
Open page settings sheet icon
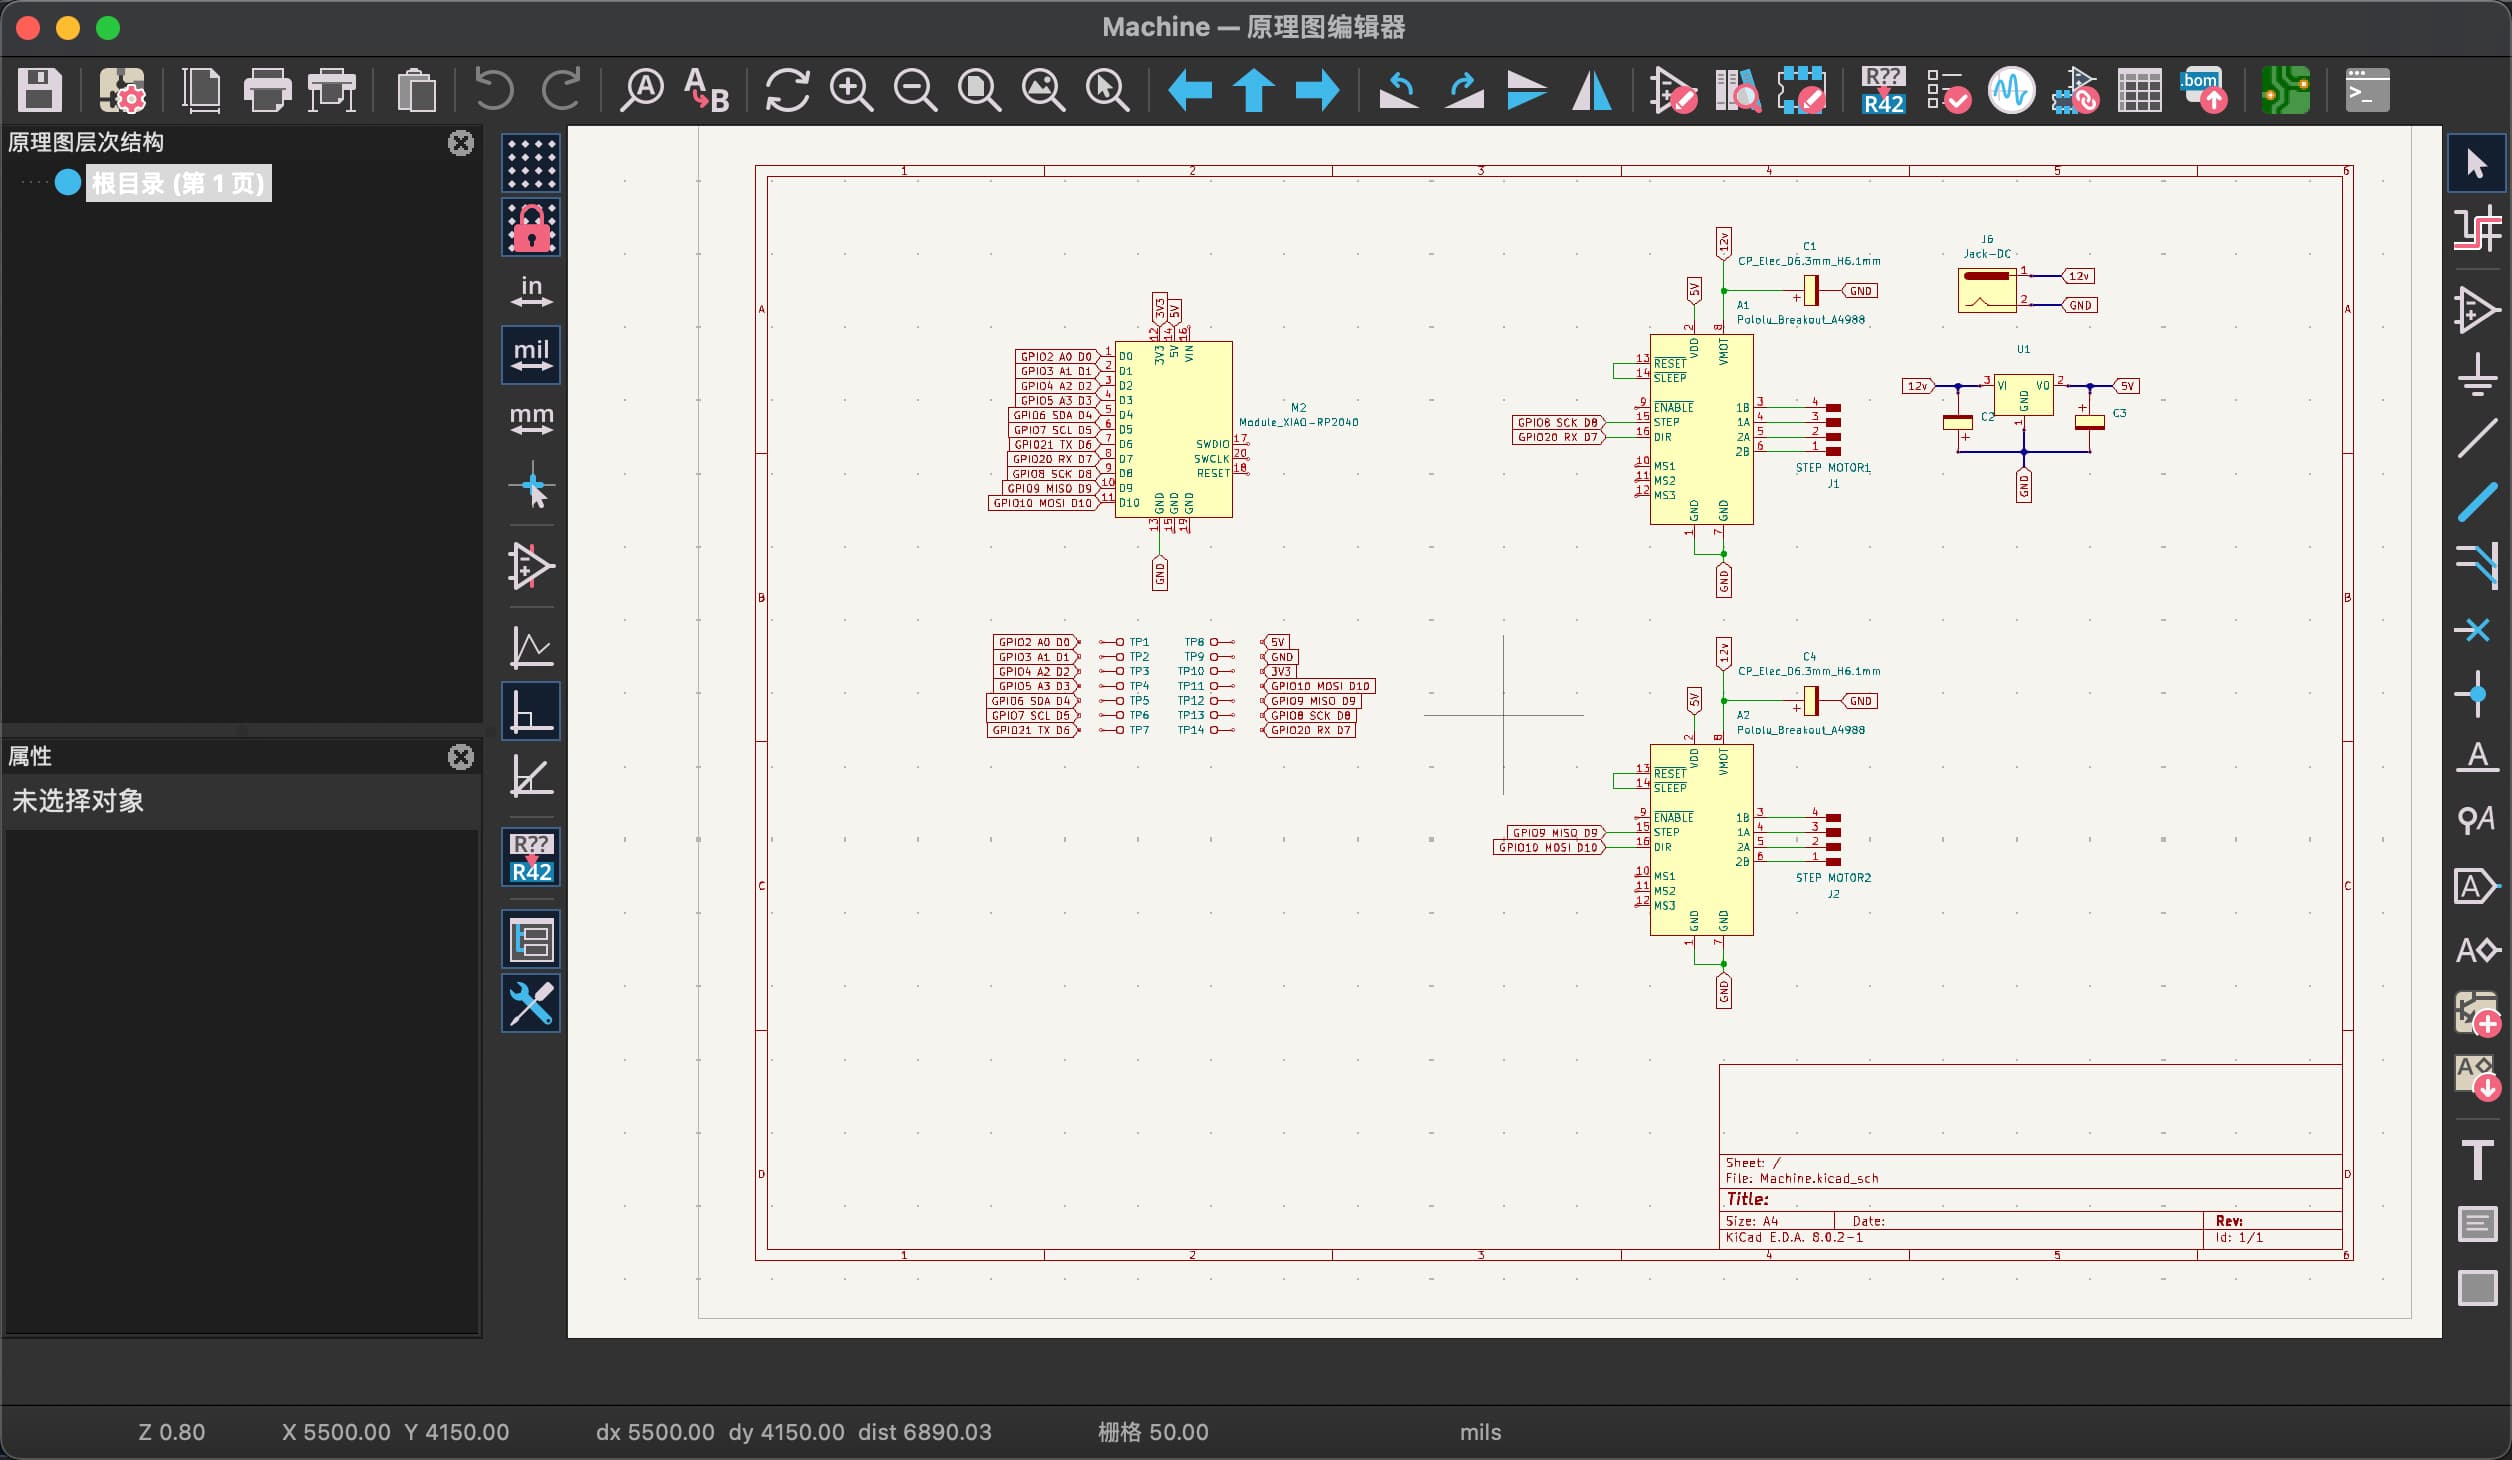202,91
